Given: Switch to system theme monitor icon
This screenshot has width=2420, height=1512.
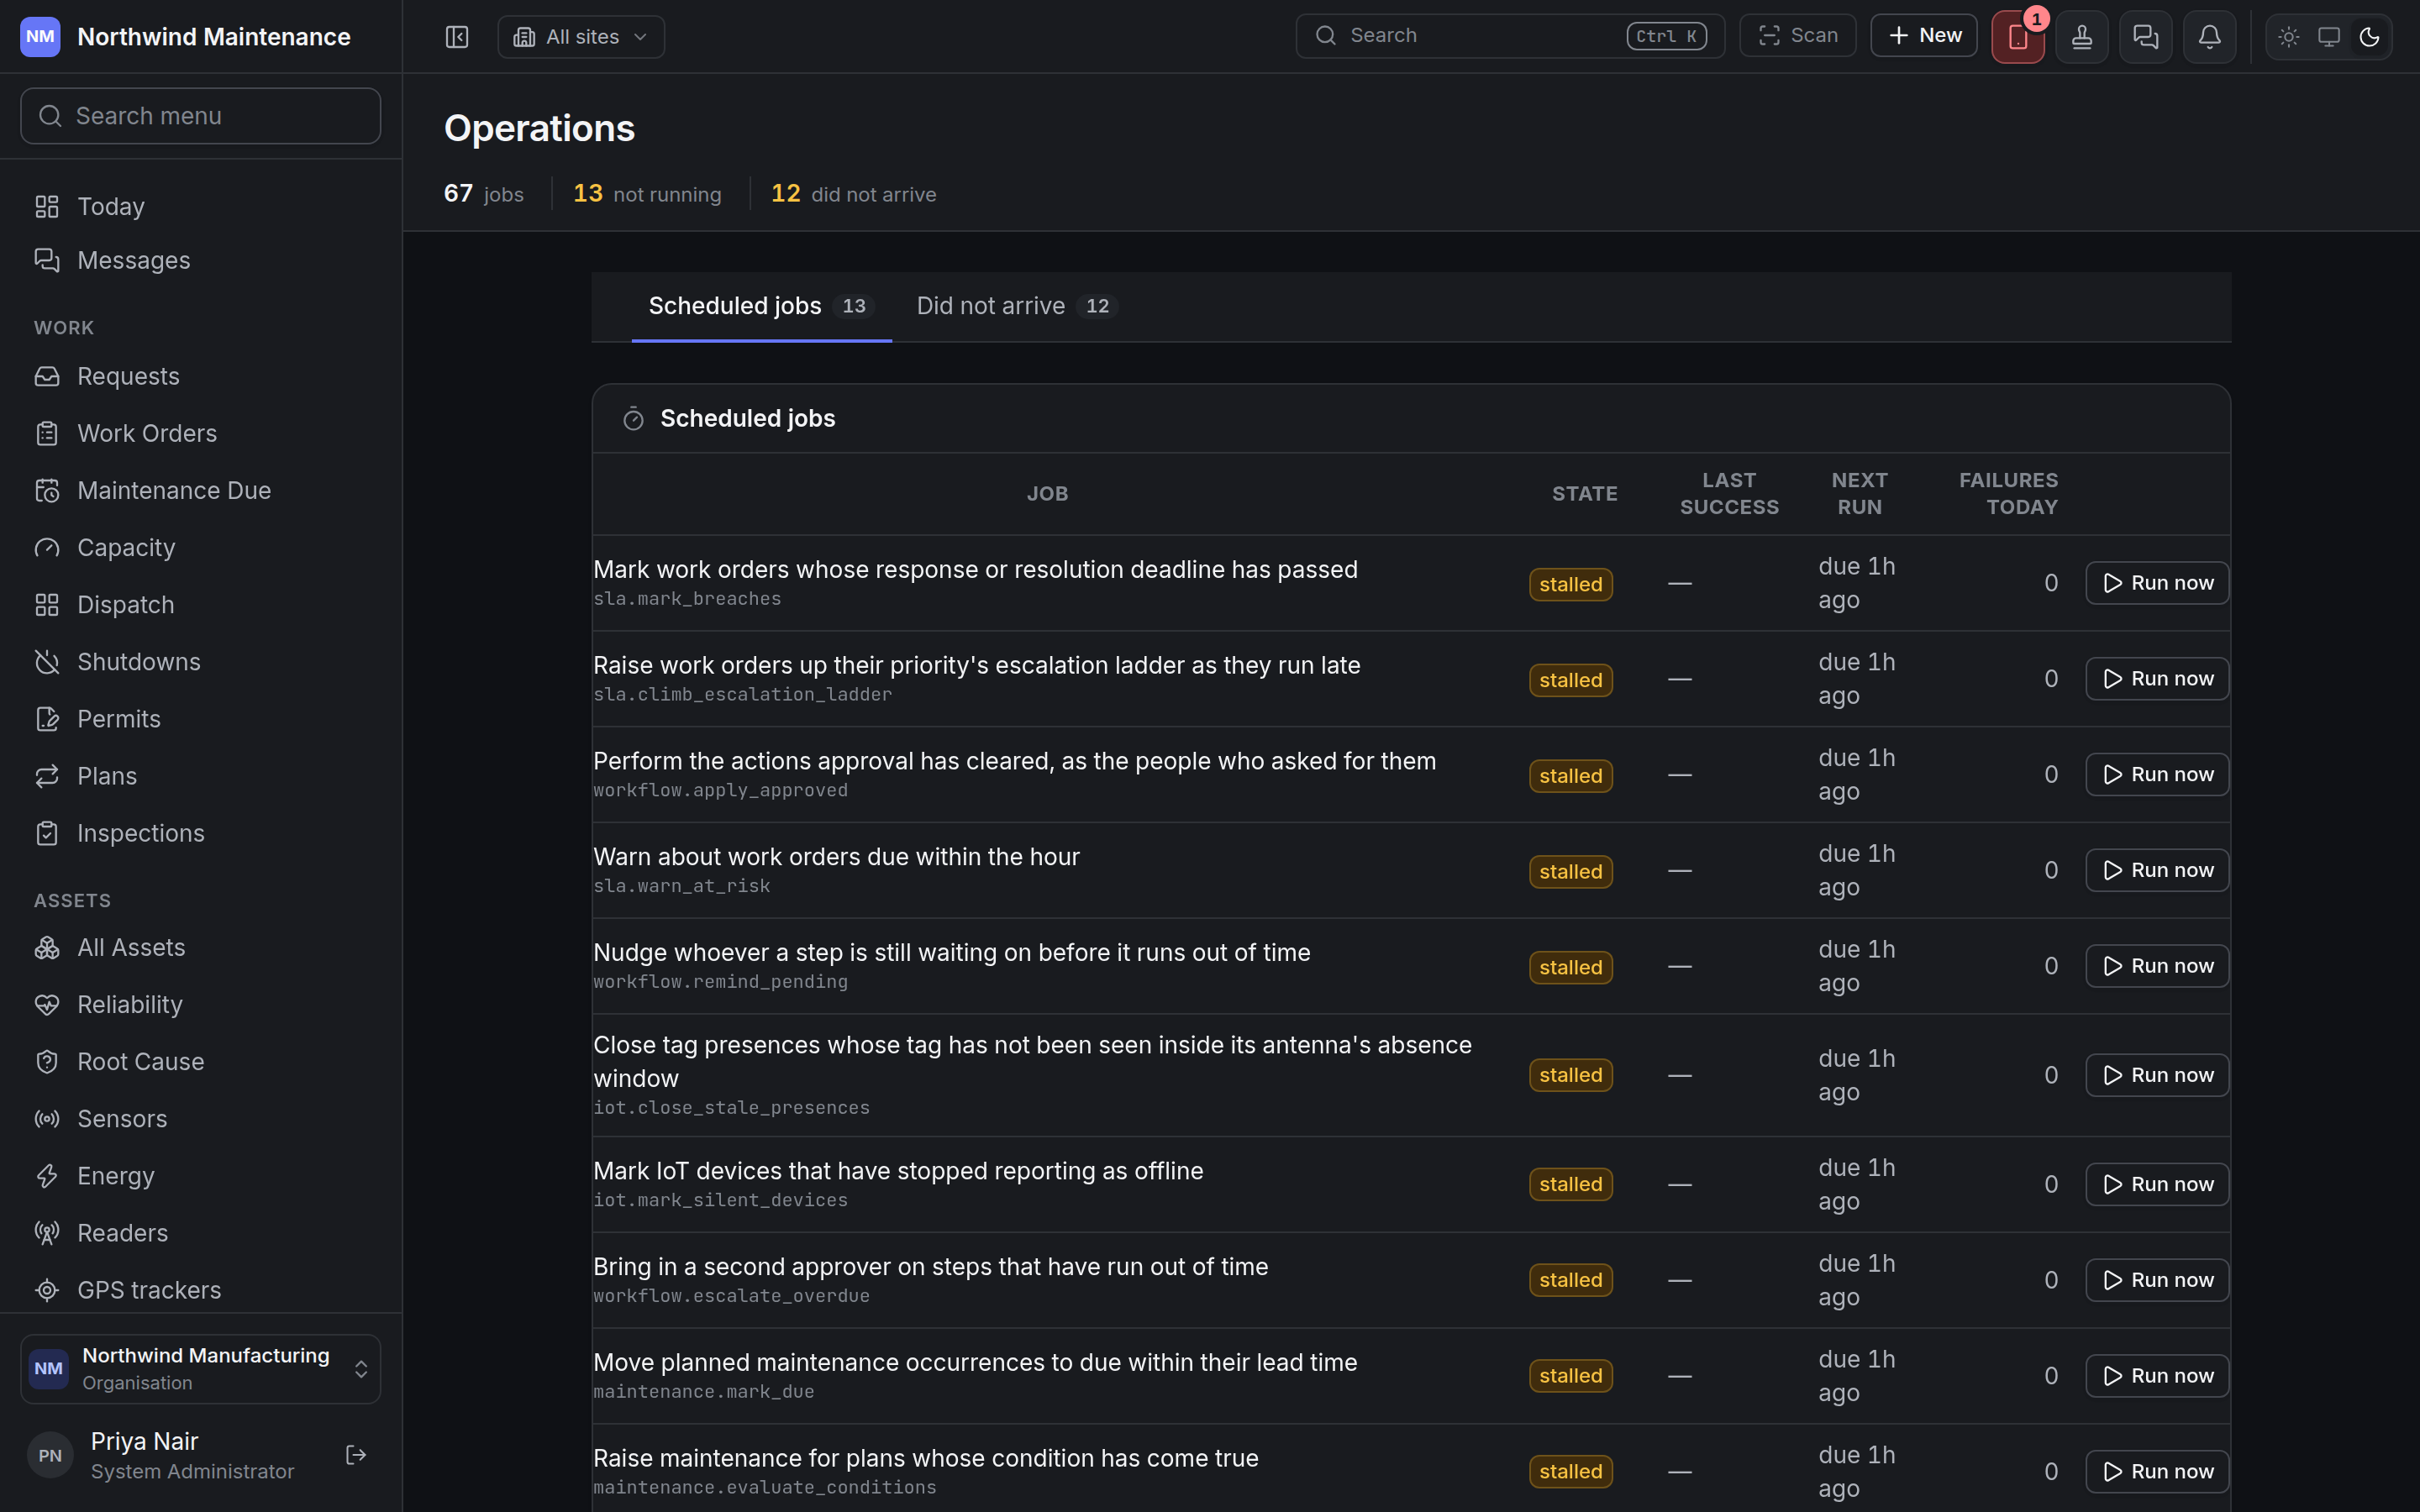Looking at the screenshot, I should 2329,37.
